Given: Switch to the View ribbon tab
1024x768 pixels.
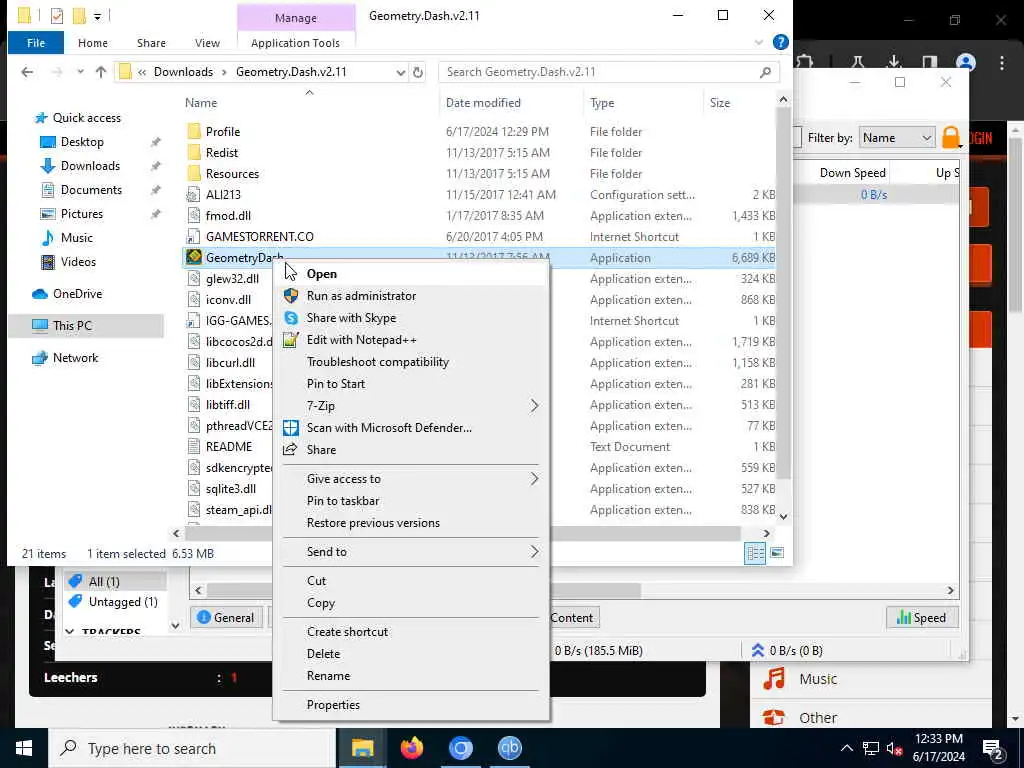Looking at the screenshot, I should (207, 43).
